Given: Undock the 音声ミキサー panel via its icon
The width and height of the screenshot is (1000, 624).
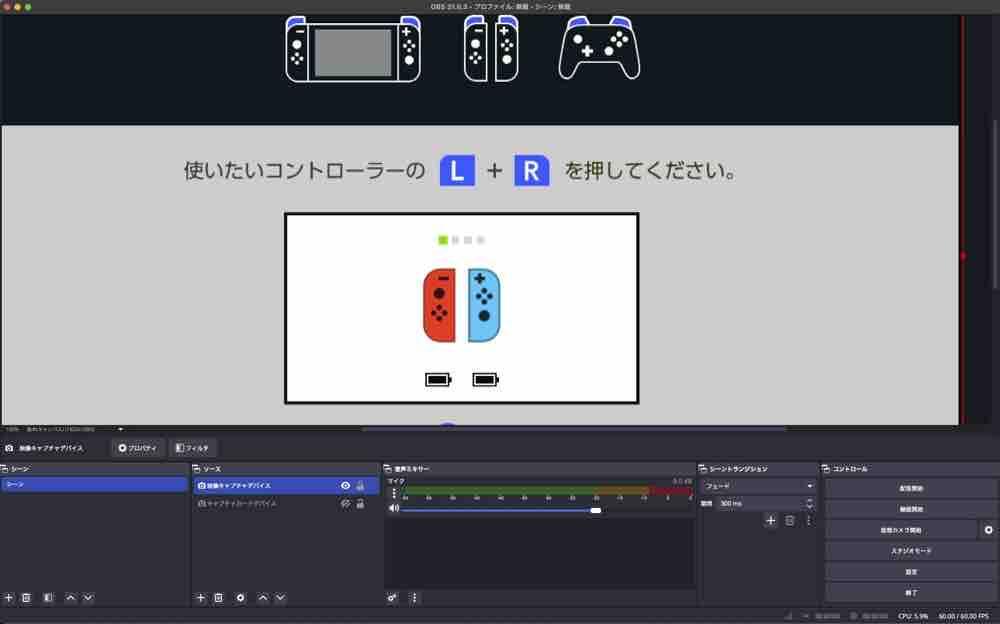Looking at the screenshot, I should (x=388, y=469).
